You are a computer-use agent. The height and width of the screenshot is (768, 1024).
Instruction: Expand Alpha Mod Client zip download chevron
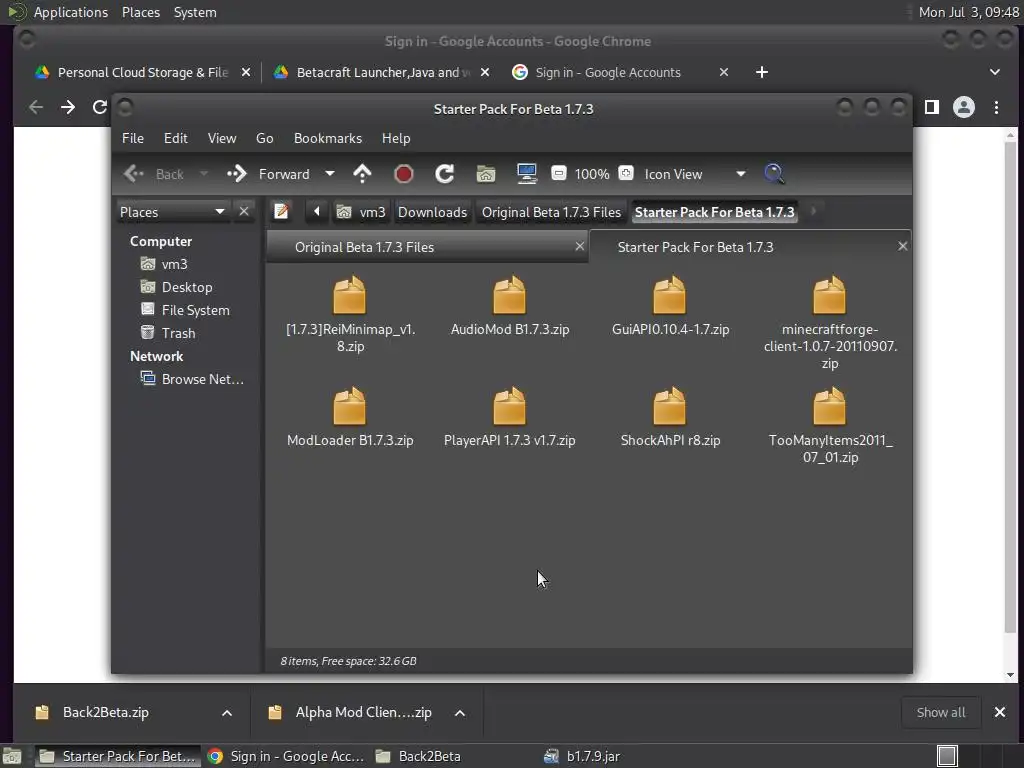coord(460,712)
